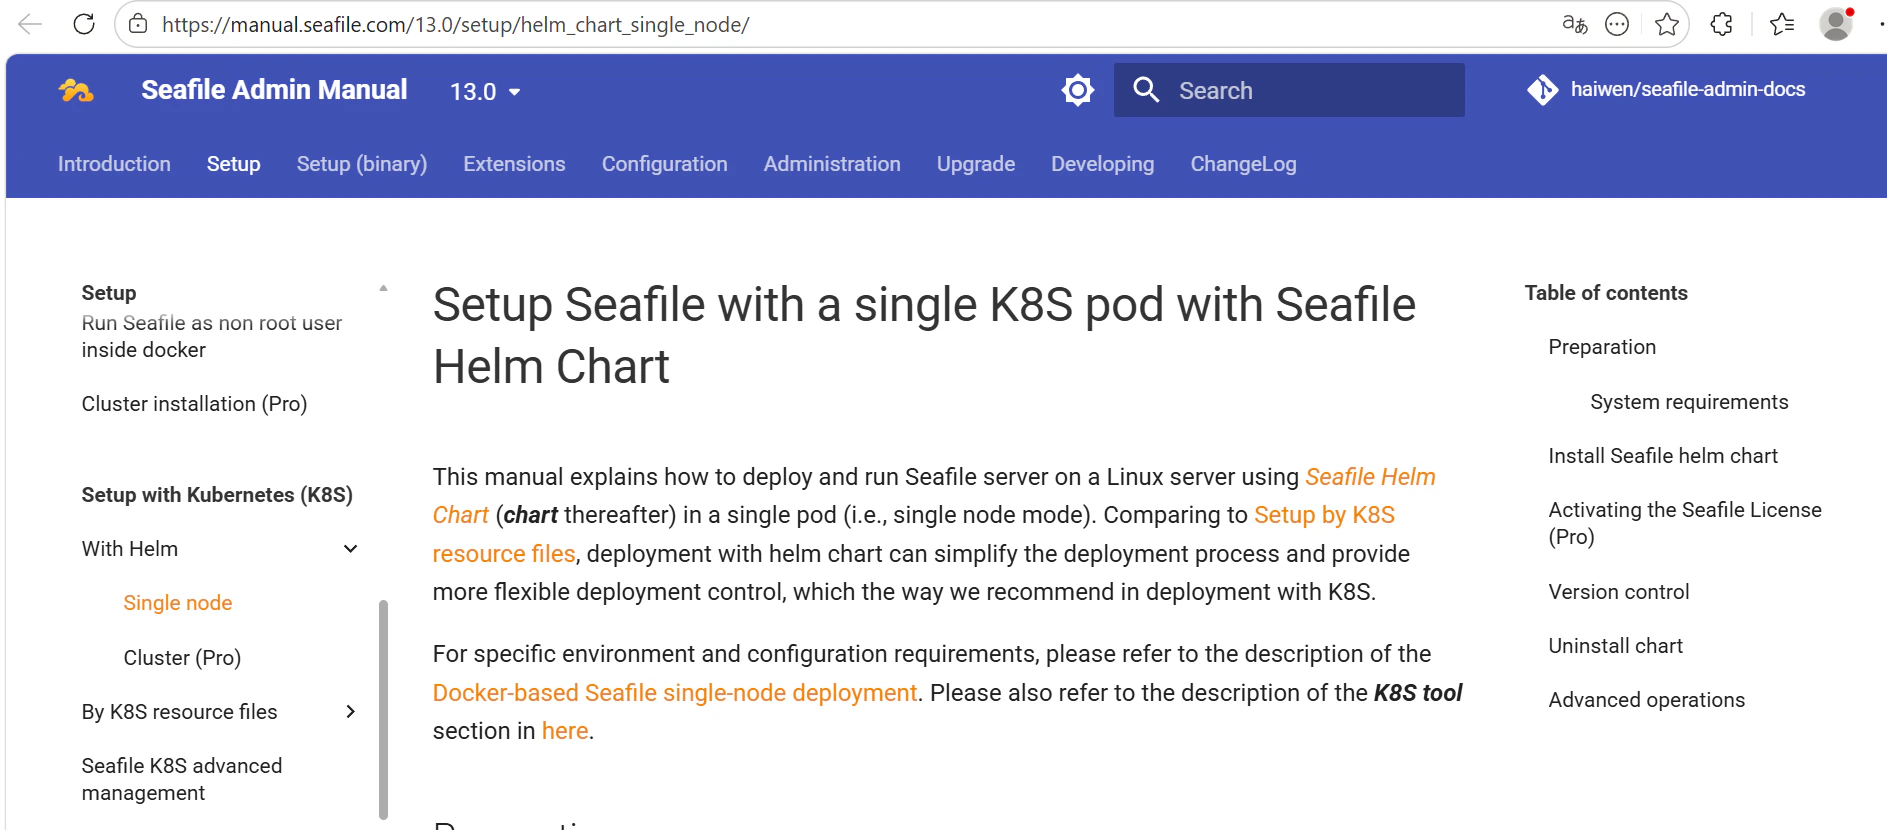Click the translate page icon

(x=1574, y=24)
